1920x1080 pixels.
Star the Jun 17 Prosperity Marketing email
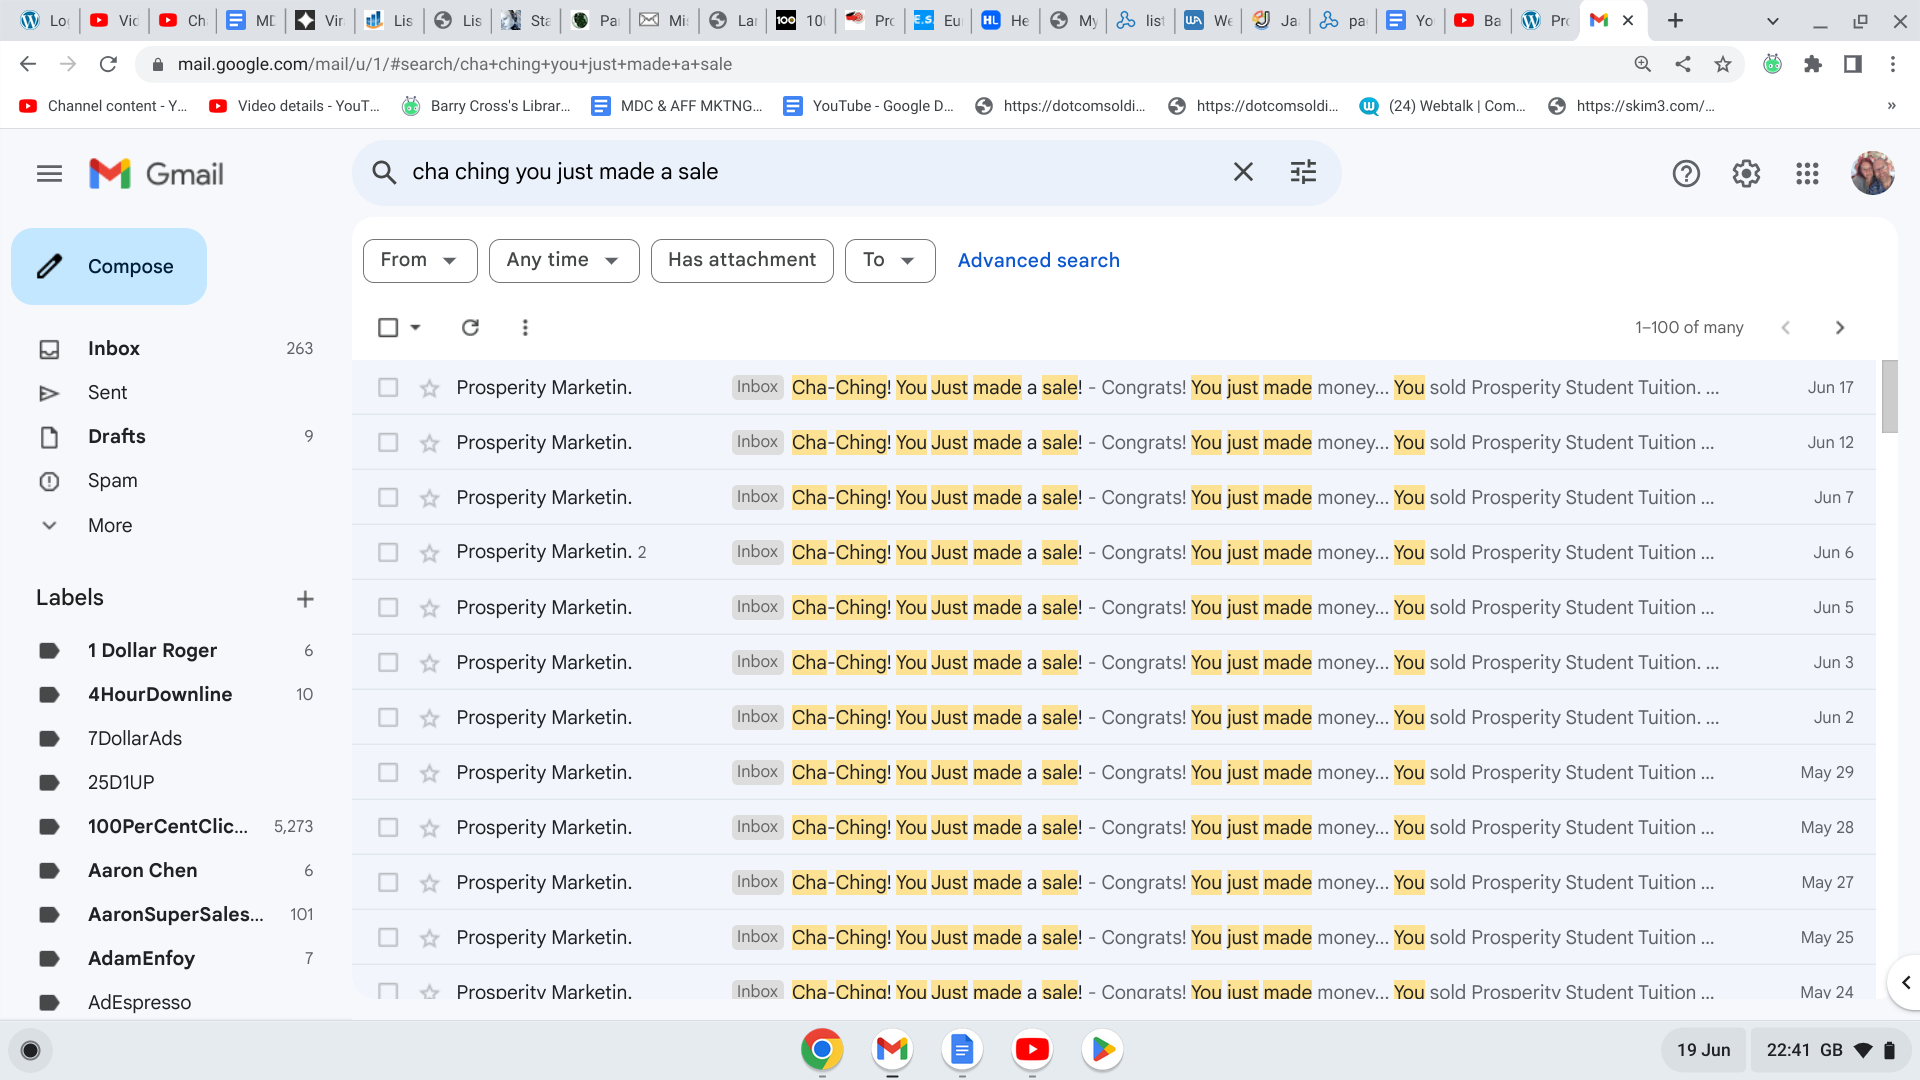pyautogui.click(x=430, y=388)
